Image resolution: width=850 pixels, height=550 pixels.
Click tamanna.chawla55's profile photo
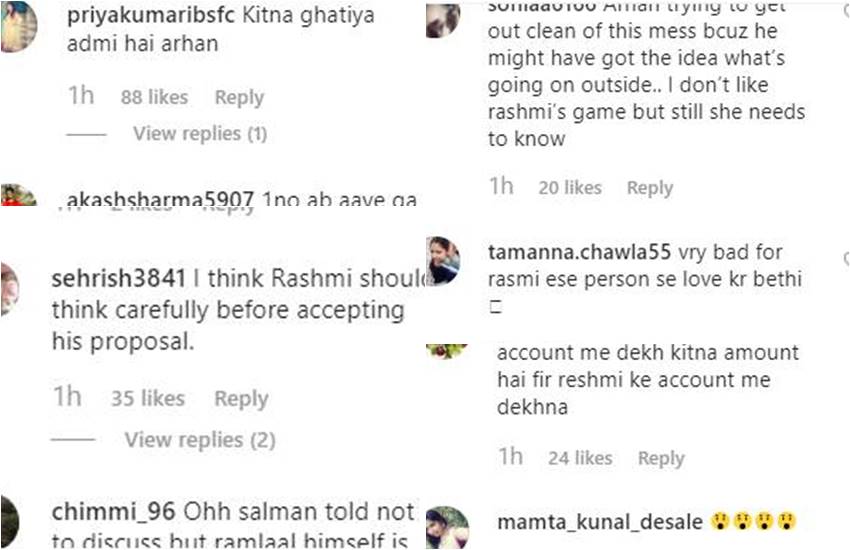pyautogui.click(x=442, y=261)
